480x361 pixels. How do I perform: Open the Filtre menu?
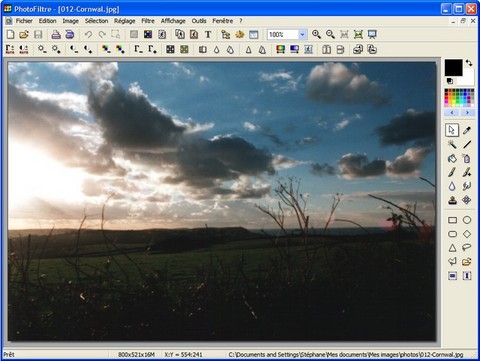(x=148, y=21)
